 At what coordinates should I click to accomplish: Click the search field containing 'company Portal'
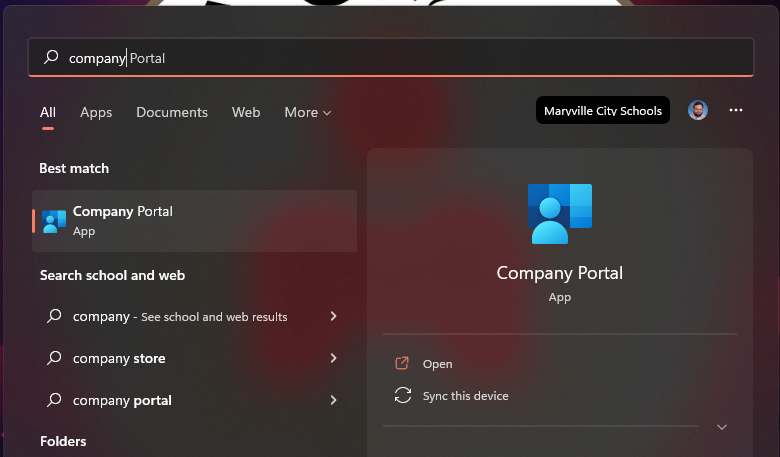(390, 58)
